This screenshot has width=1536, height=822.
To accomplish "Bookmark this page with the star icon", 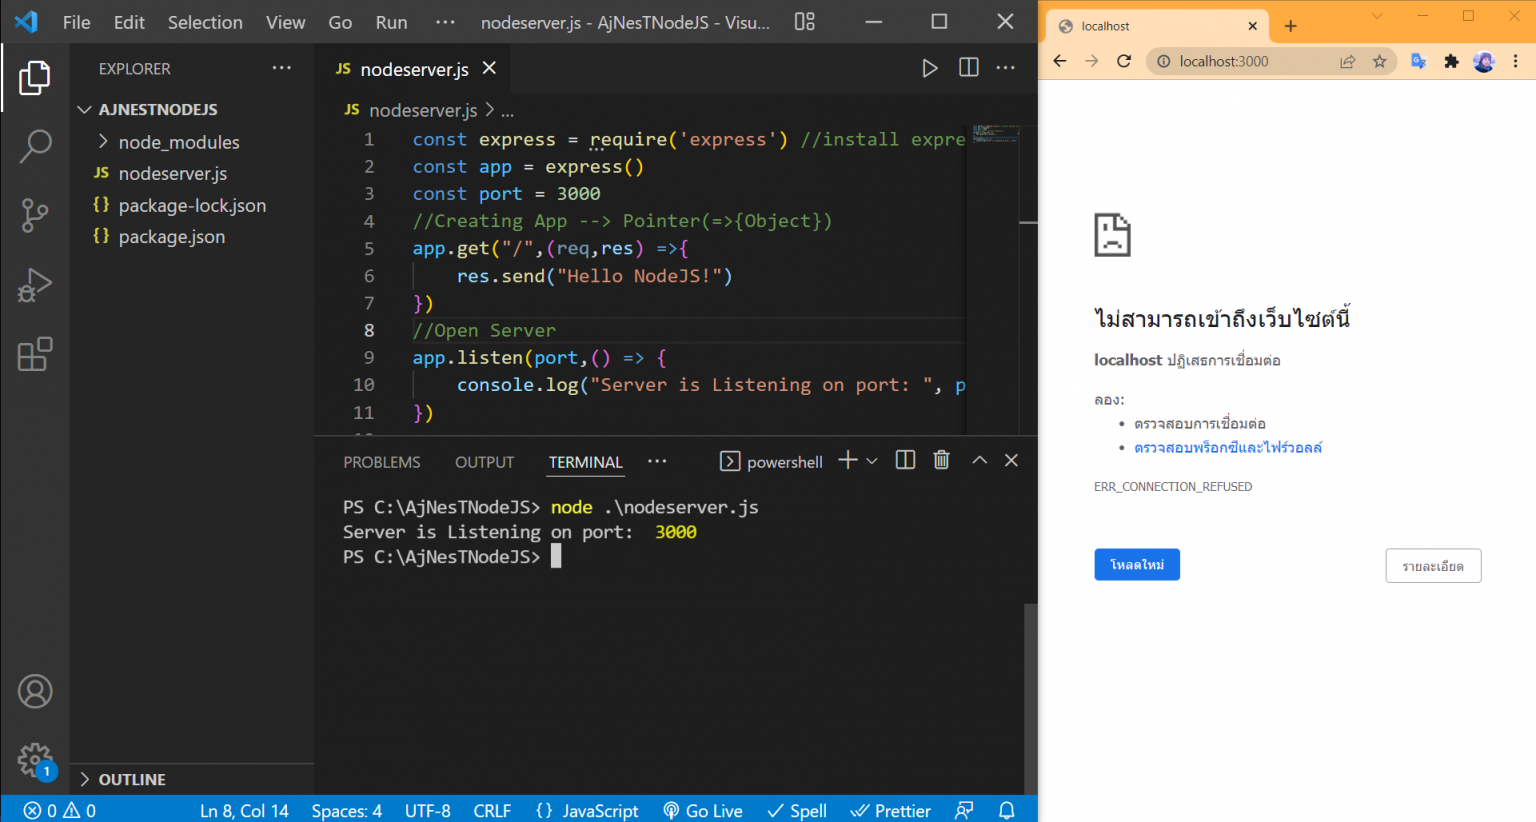I will point(1379,61).
